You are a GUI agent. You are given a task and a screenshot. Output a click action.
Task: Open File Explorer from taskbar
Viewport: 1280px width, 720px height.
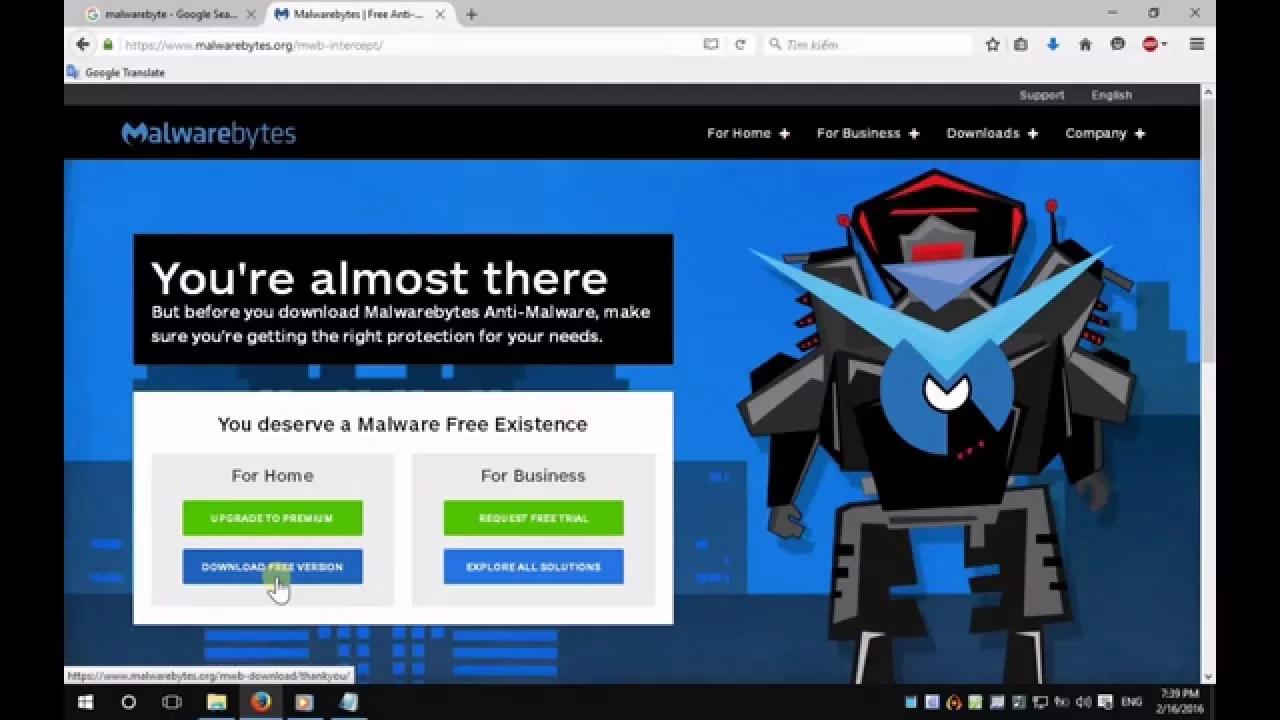point(217,702)
